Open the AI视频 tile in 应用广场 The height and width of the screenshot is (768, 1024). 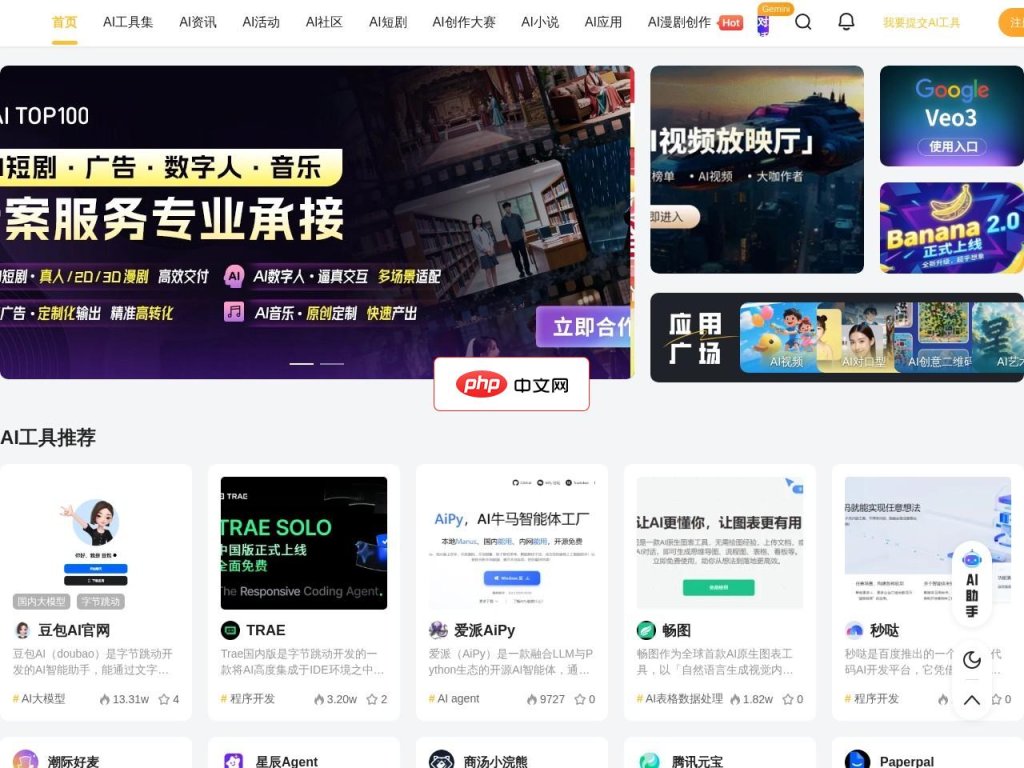click(x=778, y=338)
